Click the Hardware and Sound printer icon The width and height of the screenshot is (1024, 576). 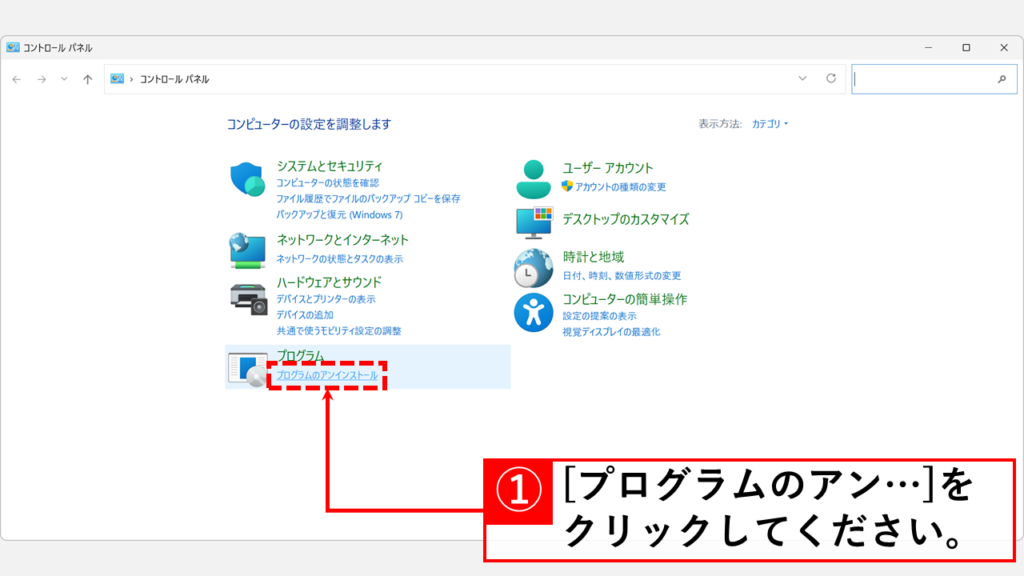(x=247, y=298)
